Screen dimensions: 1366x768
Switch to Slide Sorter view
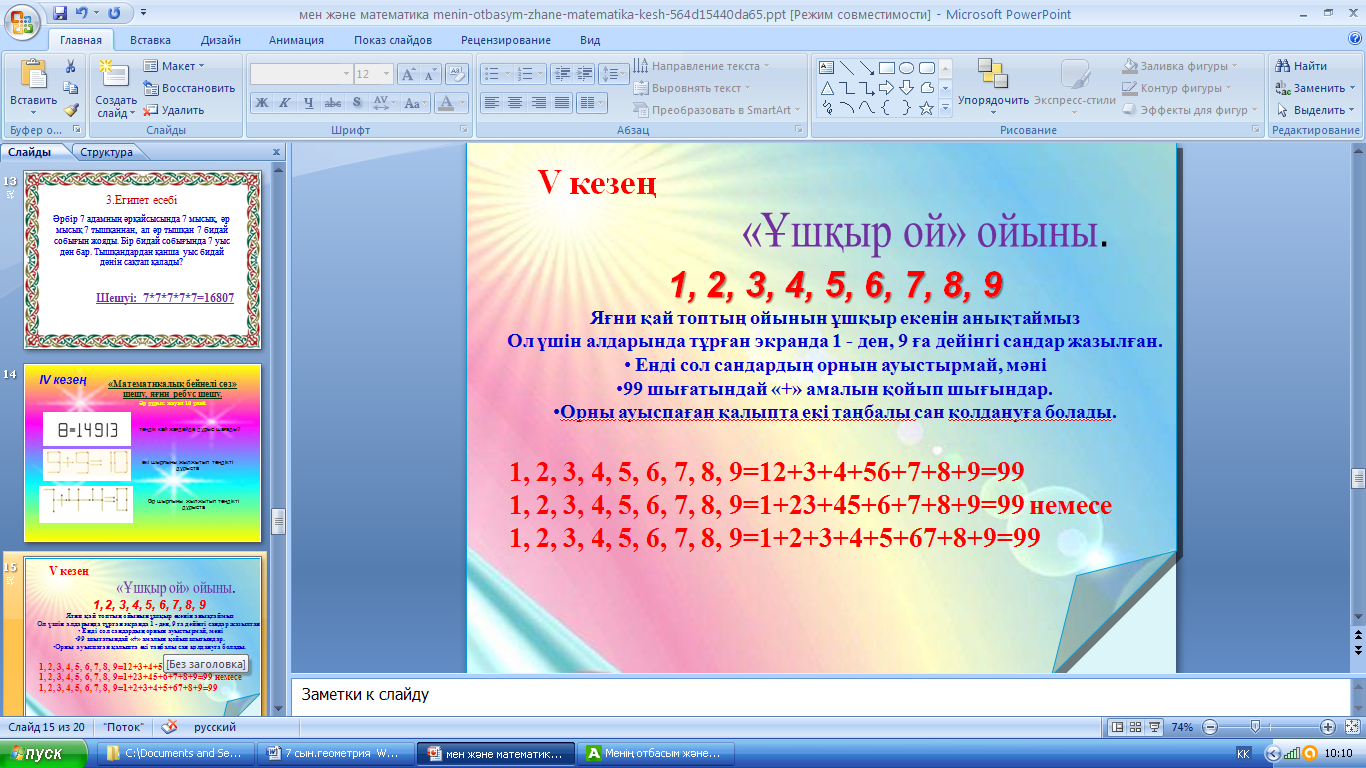[1137, 727]
